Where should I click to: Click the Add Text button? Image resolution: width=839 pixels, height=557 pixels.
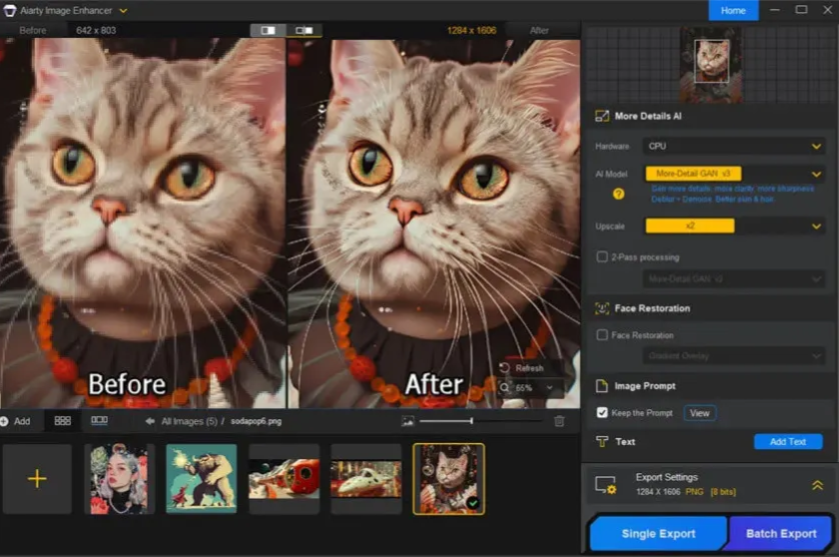[787, 441]
